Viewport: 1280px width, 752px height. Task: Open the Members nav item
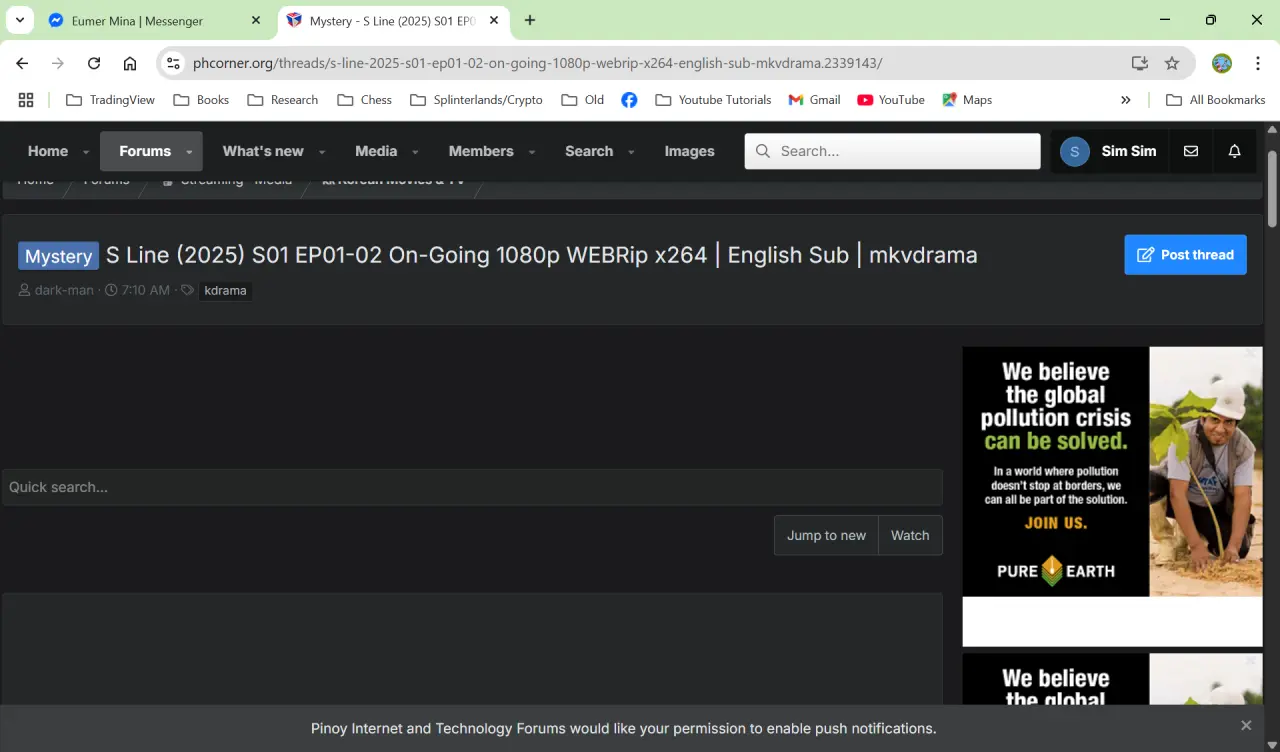click(481, 151)
